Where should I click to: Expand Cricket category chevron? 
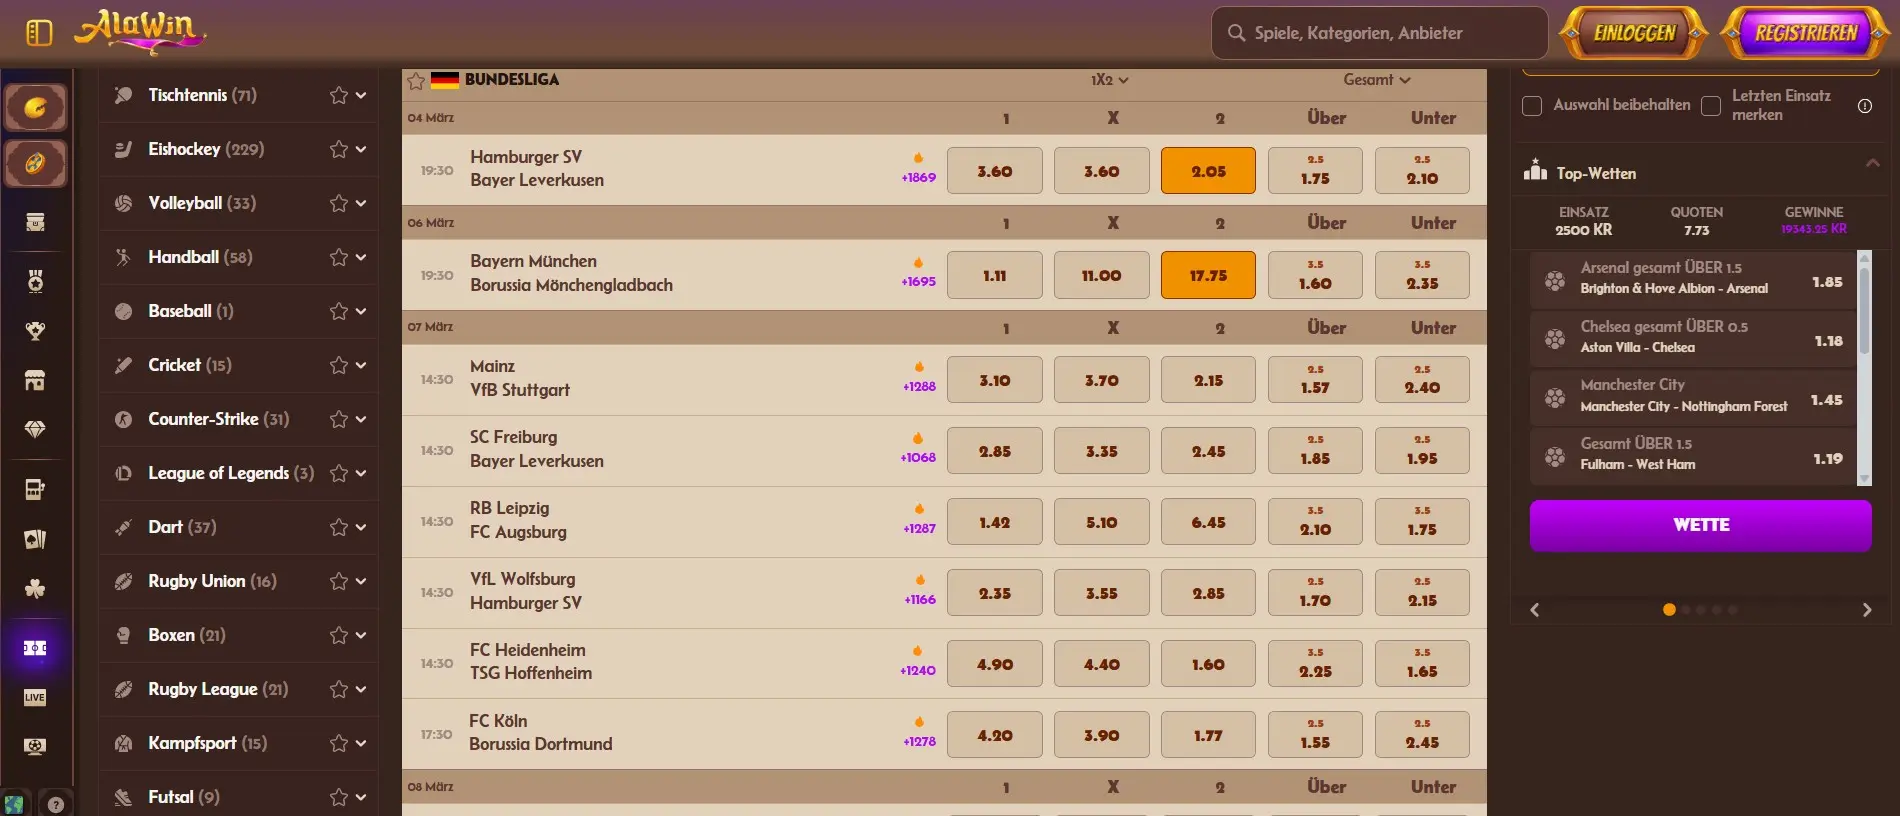[x=361, y=365]
